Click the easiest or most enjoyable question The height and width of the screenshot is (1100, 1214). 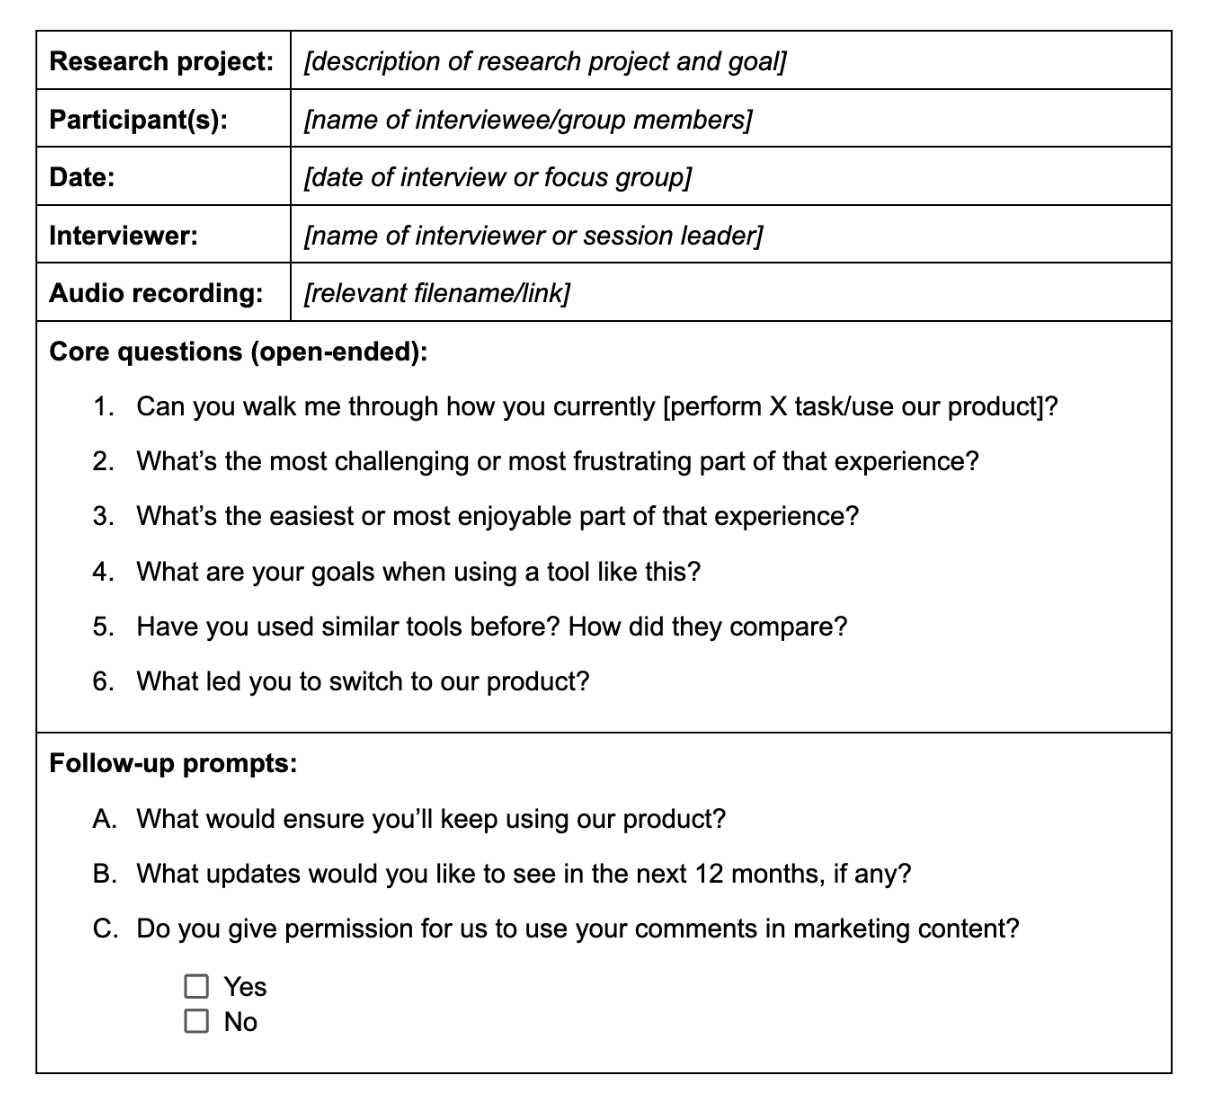(497, 516)
